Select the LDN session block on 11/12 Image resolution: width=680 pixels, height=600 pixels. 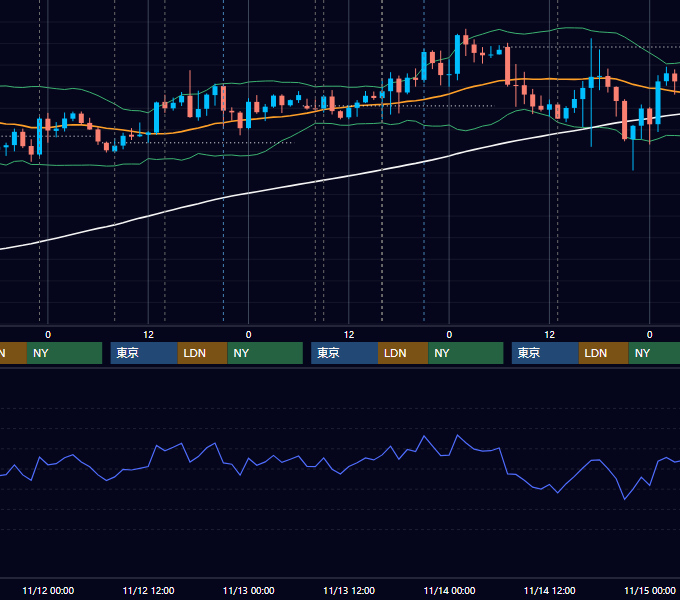click(x=203, y=353)
